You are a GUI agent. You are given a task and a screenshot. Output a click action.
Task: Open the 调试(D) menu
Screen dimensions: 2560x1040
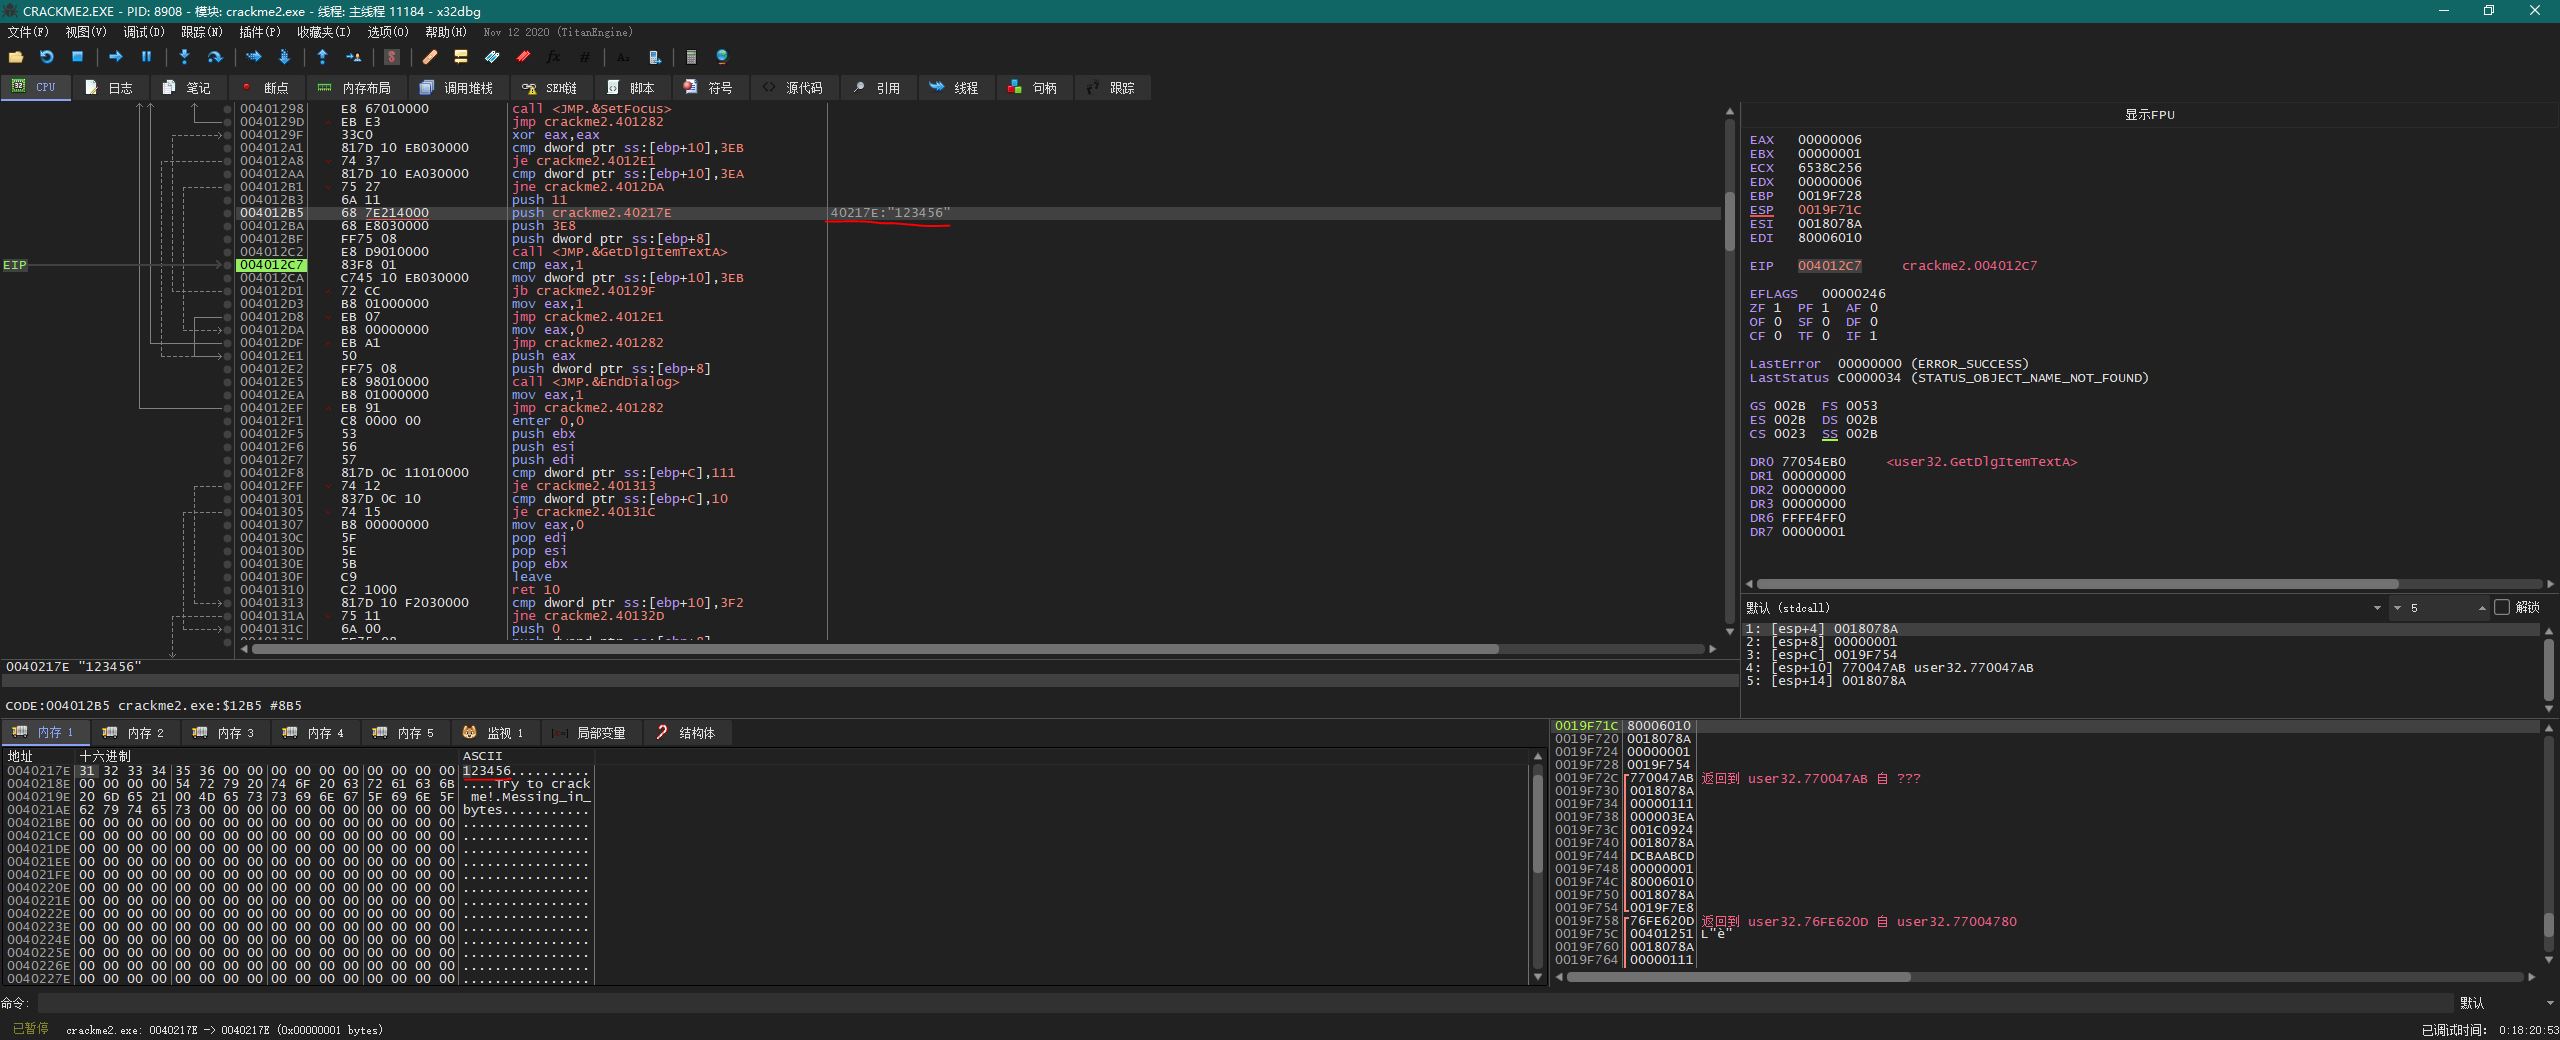click(143, 32)
